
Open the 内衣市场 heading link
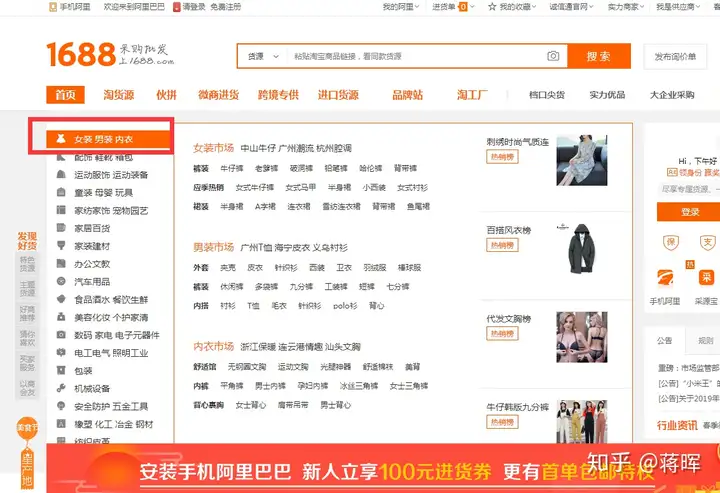point(214,346)
